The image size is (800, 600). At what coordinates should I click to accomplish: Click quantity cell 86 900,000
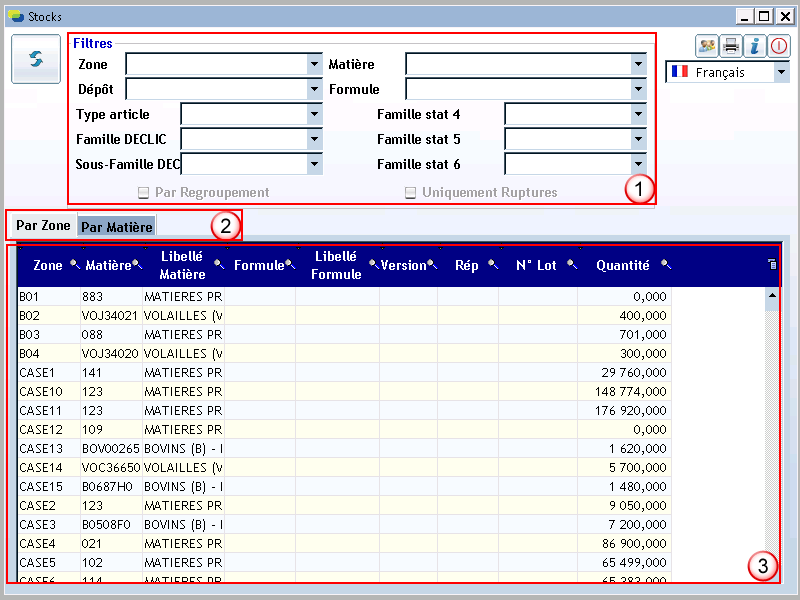click(624, 544)
